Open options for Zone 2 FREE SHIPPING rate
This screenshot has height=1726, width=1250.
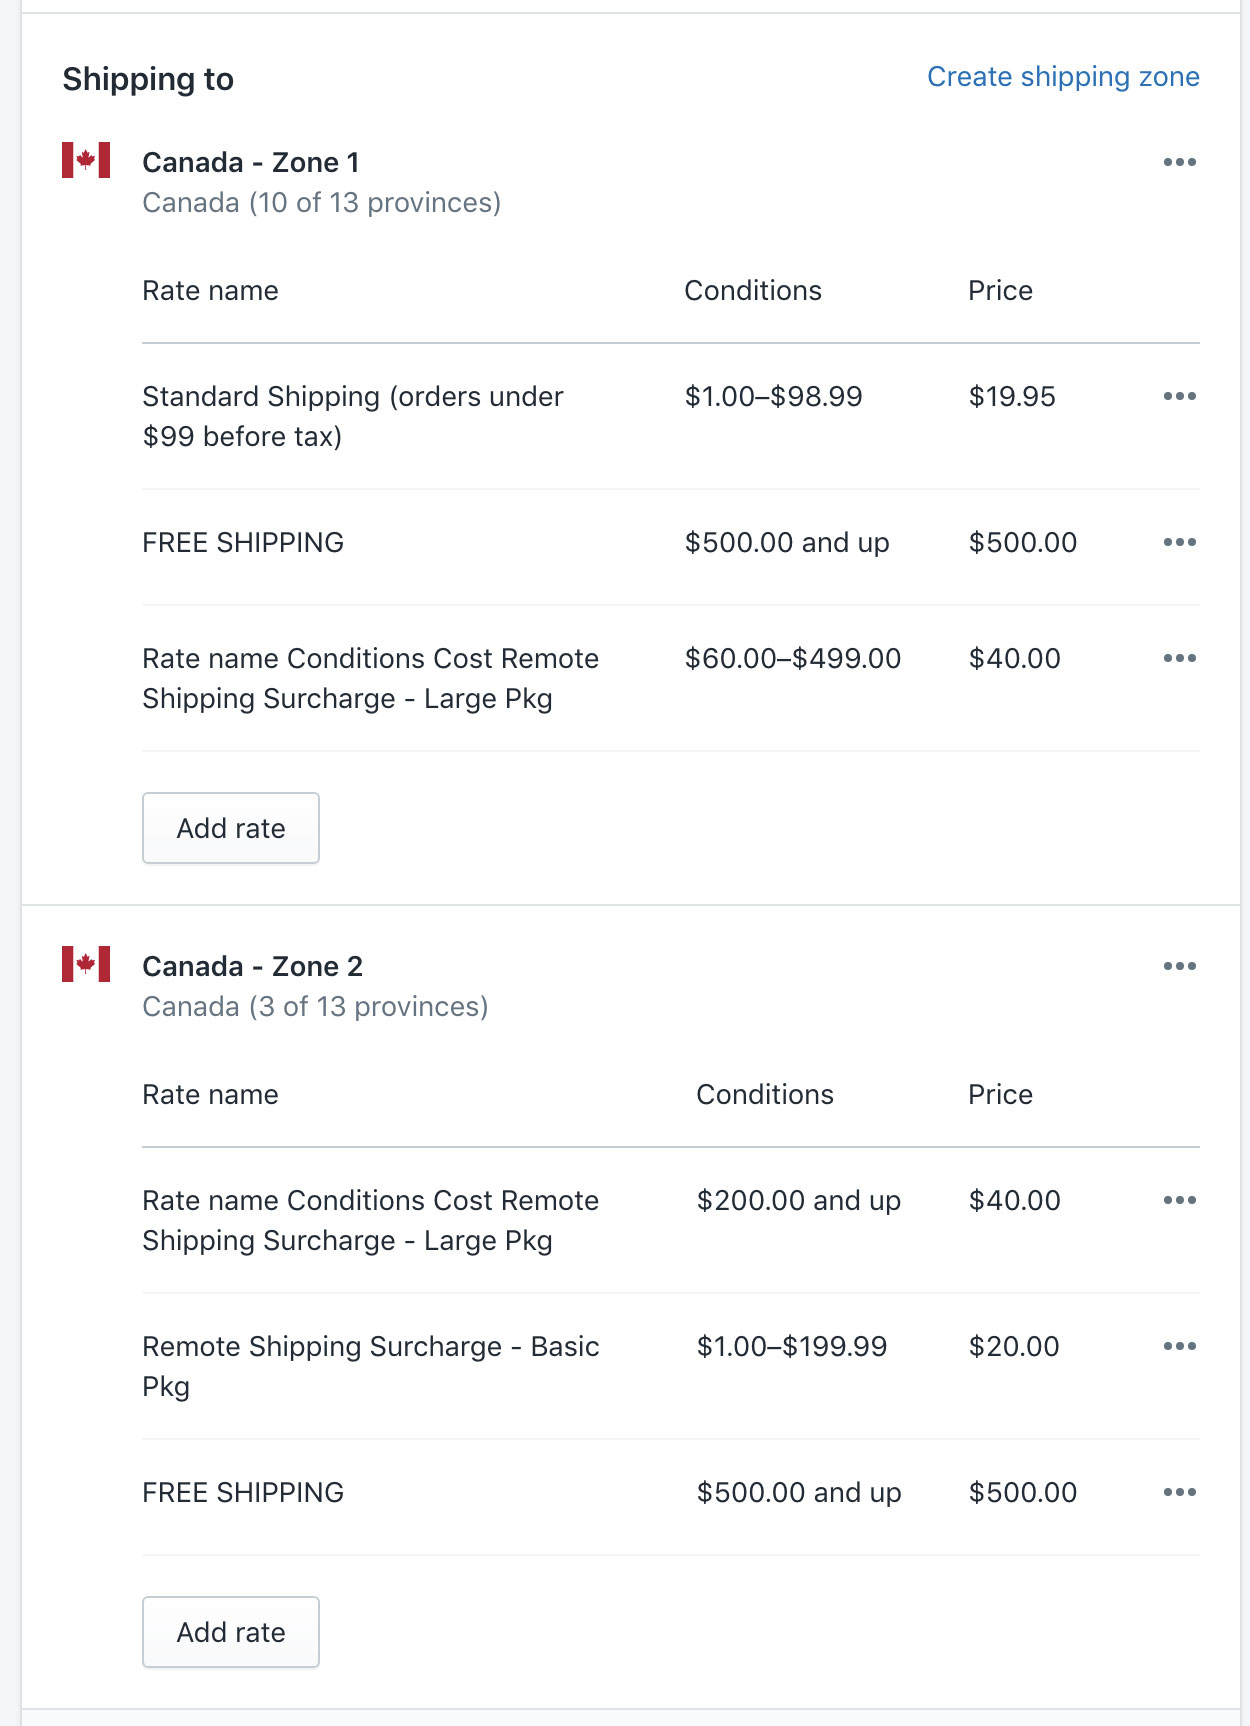point(1179,1492)
